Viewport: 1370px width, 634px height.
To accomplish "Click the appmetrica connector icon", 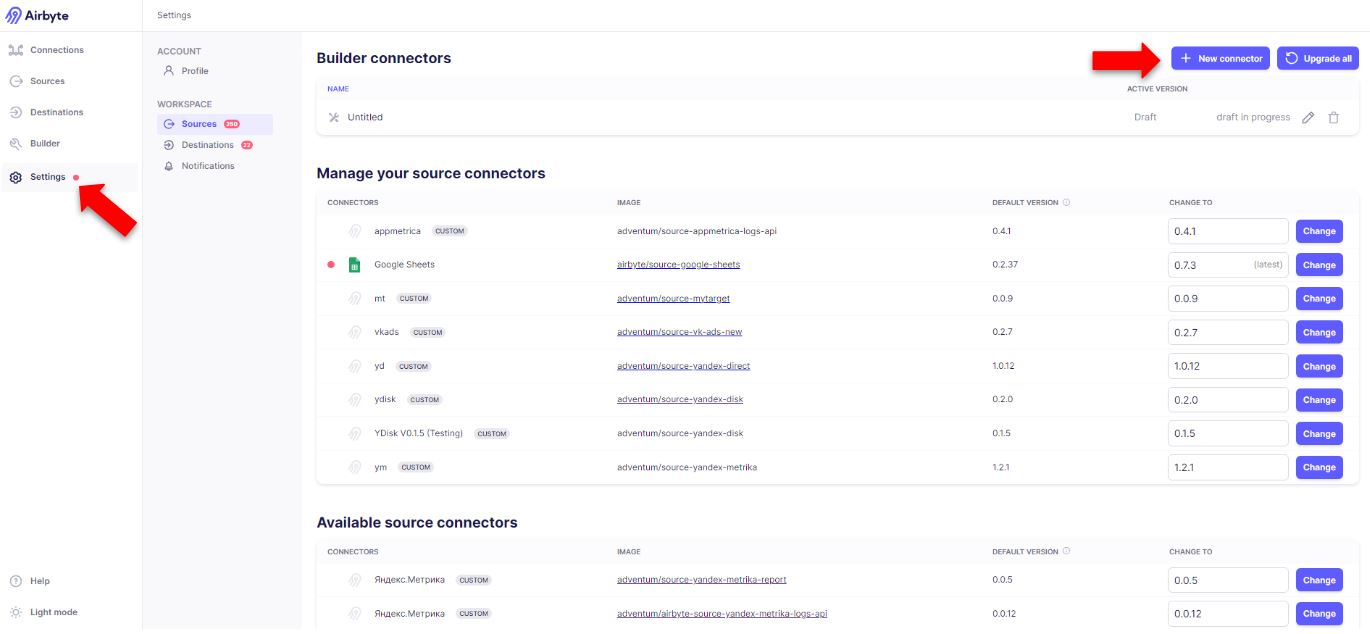I will pyautogui.click(x=354, y=231).
